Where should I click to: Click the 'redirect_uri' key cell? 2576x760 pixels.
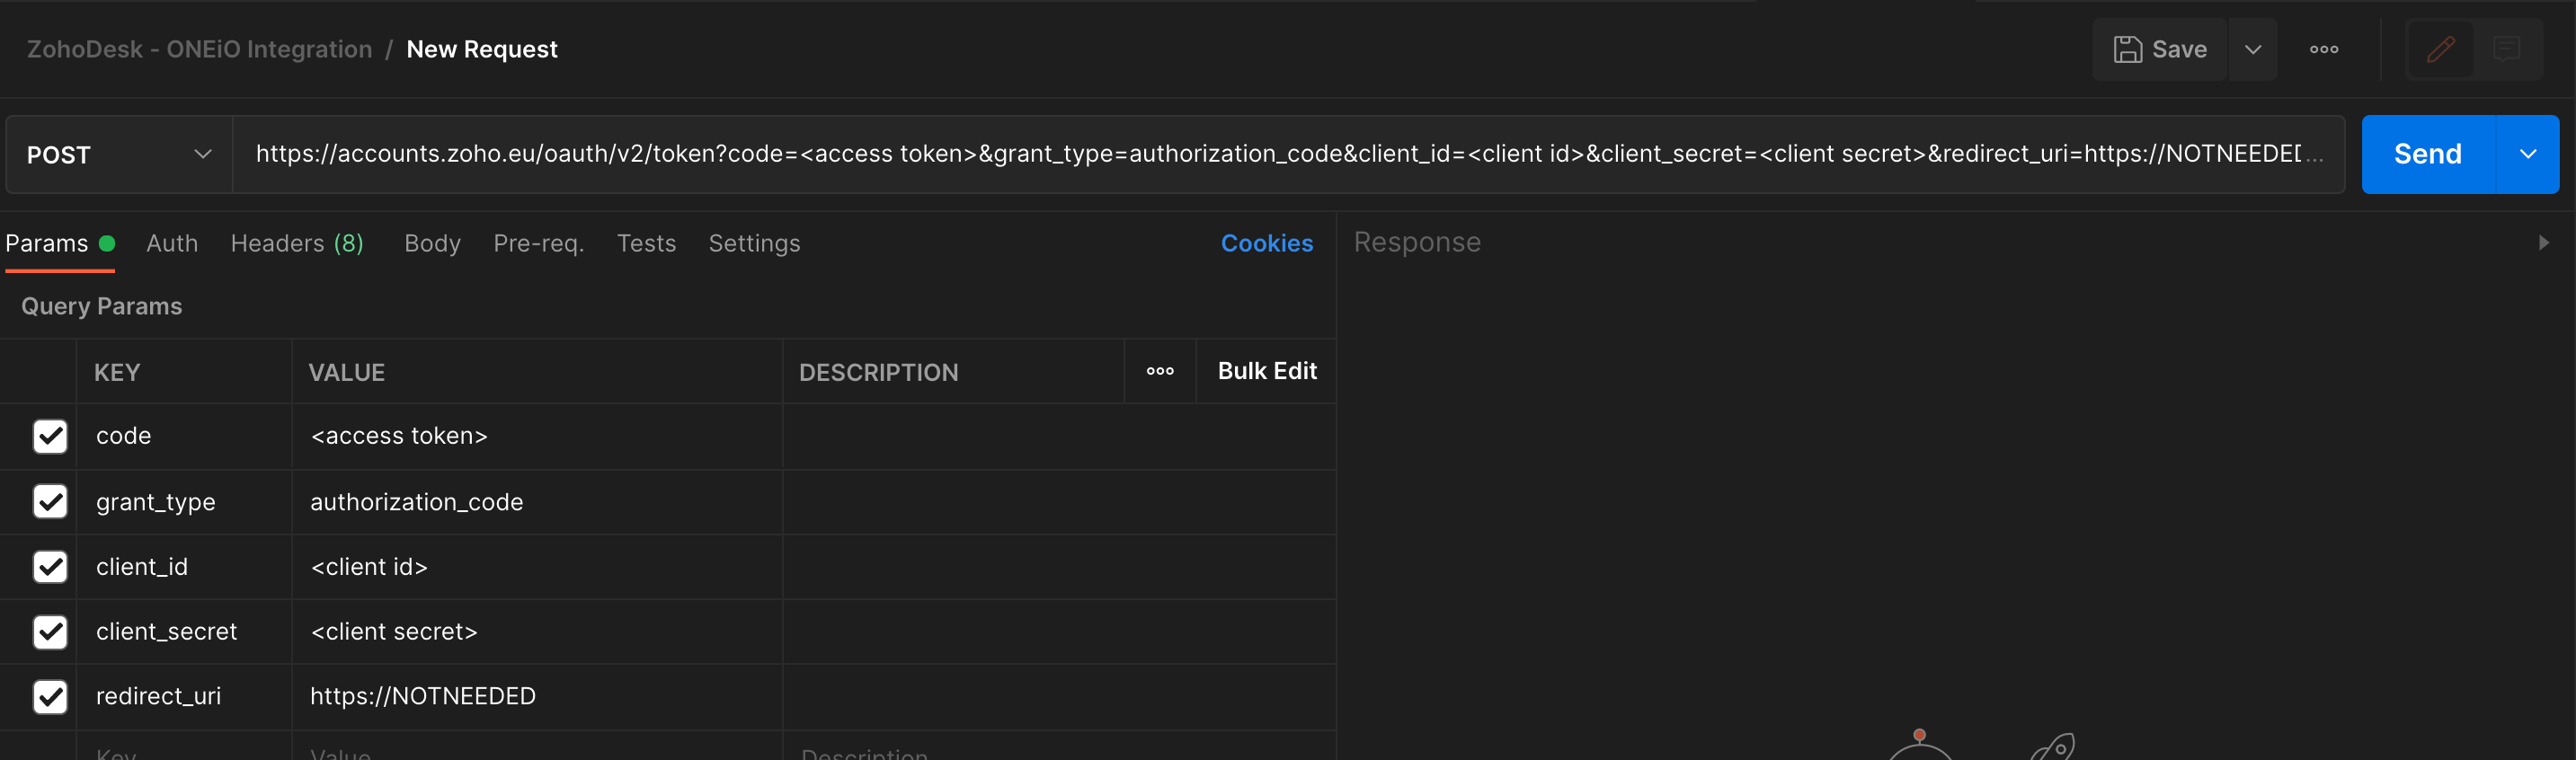point(184,696)
